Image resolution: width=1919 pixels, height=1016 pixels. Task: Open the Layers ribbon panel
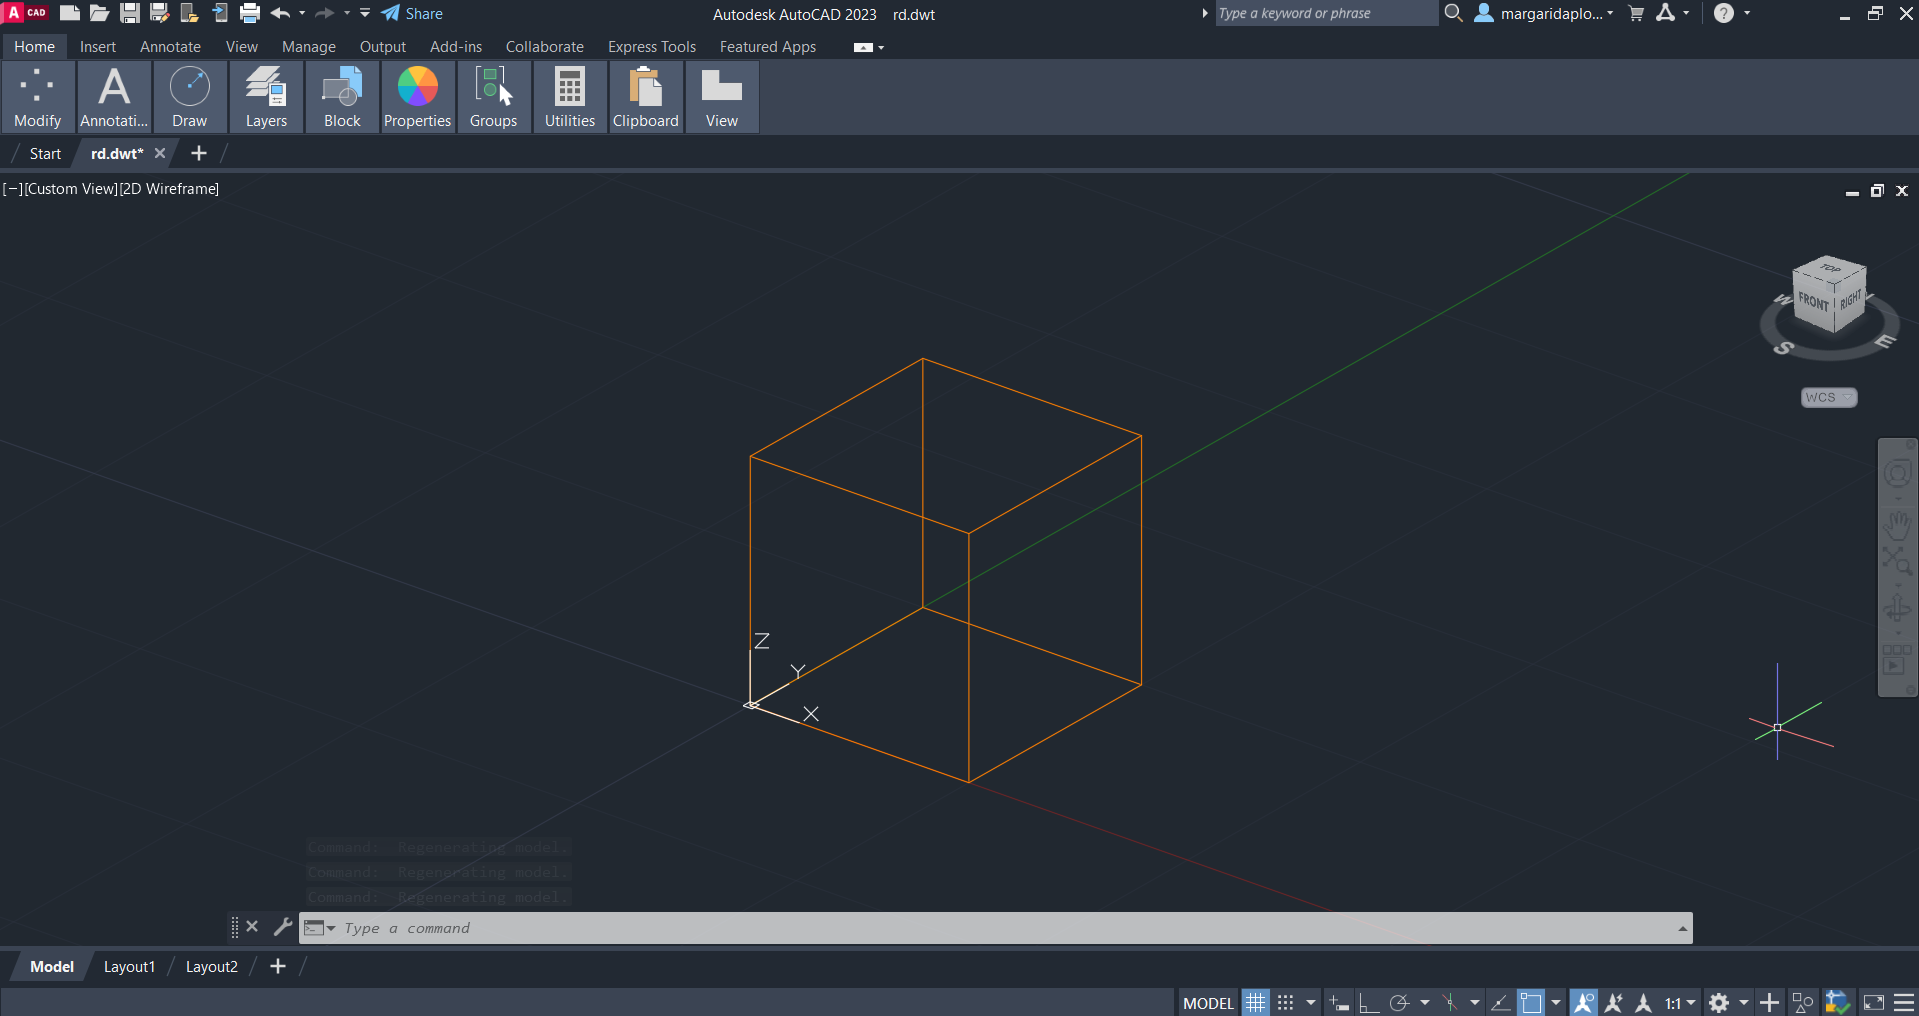(x=266, y=97)
